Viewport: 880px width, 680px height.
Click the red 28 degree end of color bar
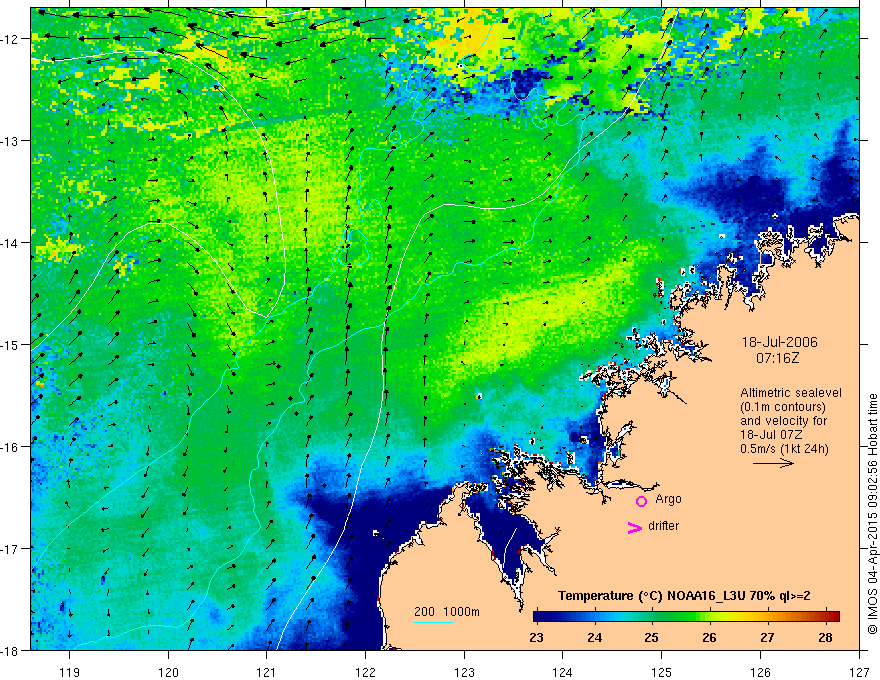(833, 617)
